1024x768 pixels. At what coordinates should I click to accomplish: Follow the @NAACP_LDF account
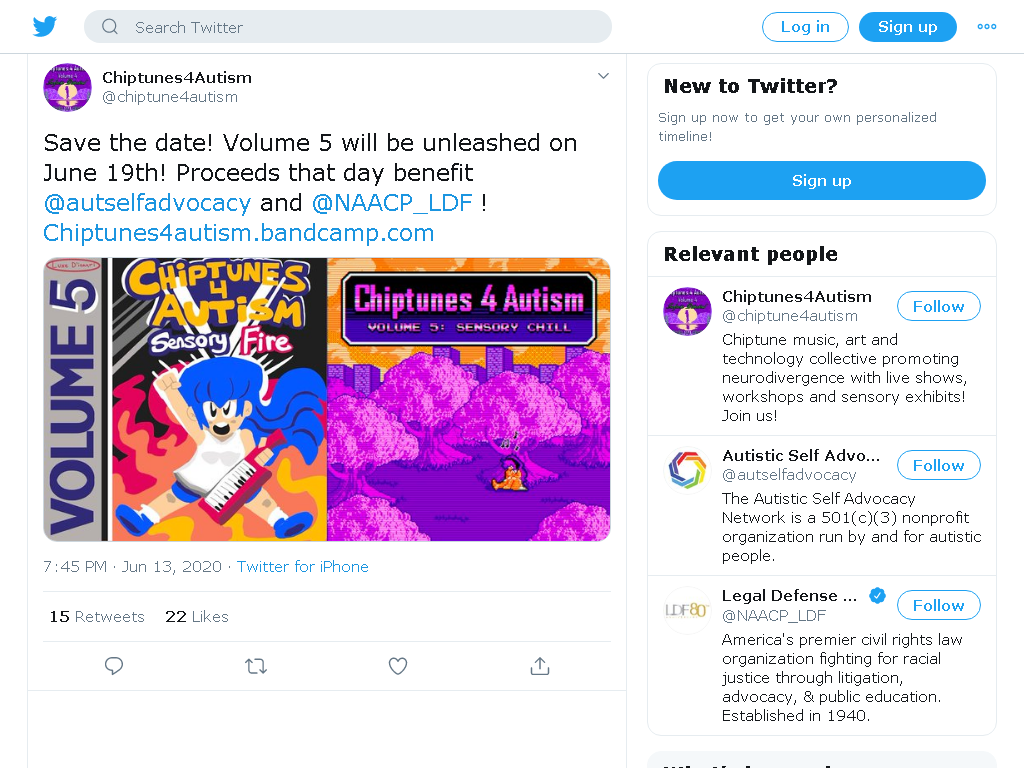click(938, 605)
